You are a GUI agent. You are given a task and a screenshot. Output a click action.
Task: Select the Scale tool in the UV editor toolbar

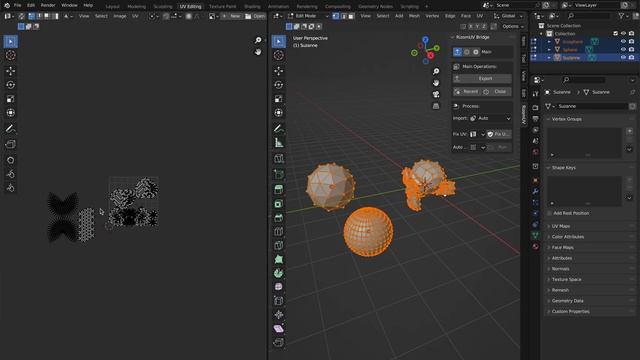[11, 99]
